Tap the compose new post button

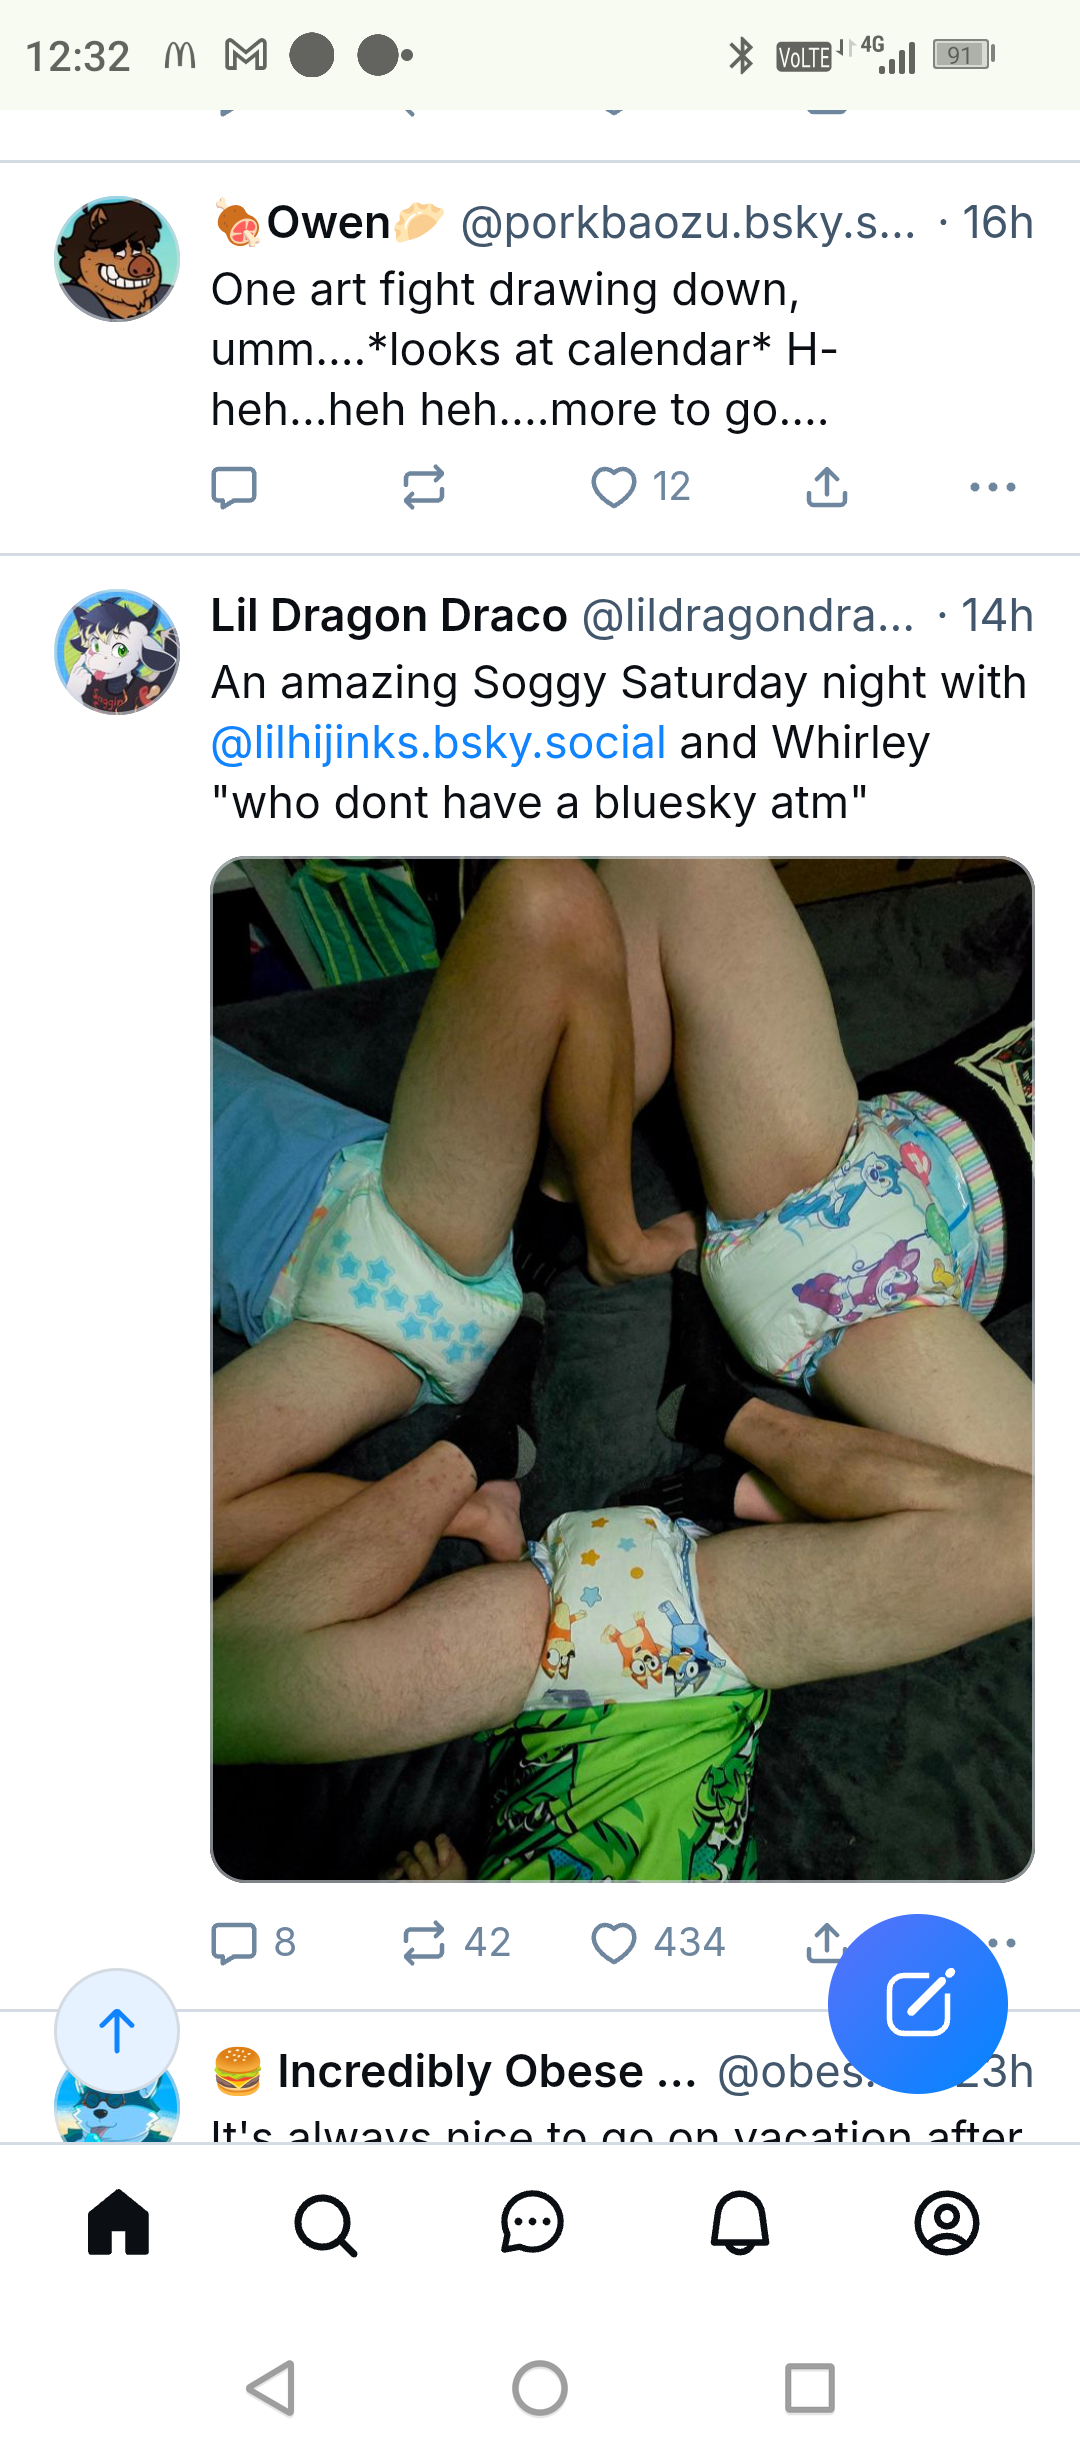coord(918,2003)
